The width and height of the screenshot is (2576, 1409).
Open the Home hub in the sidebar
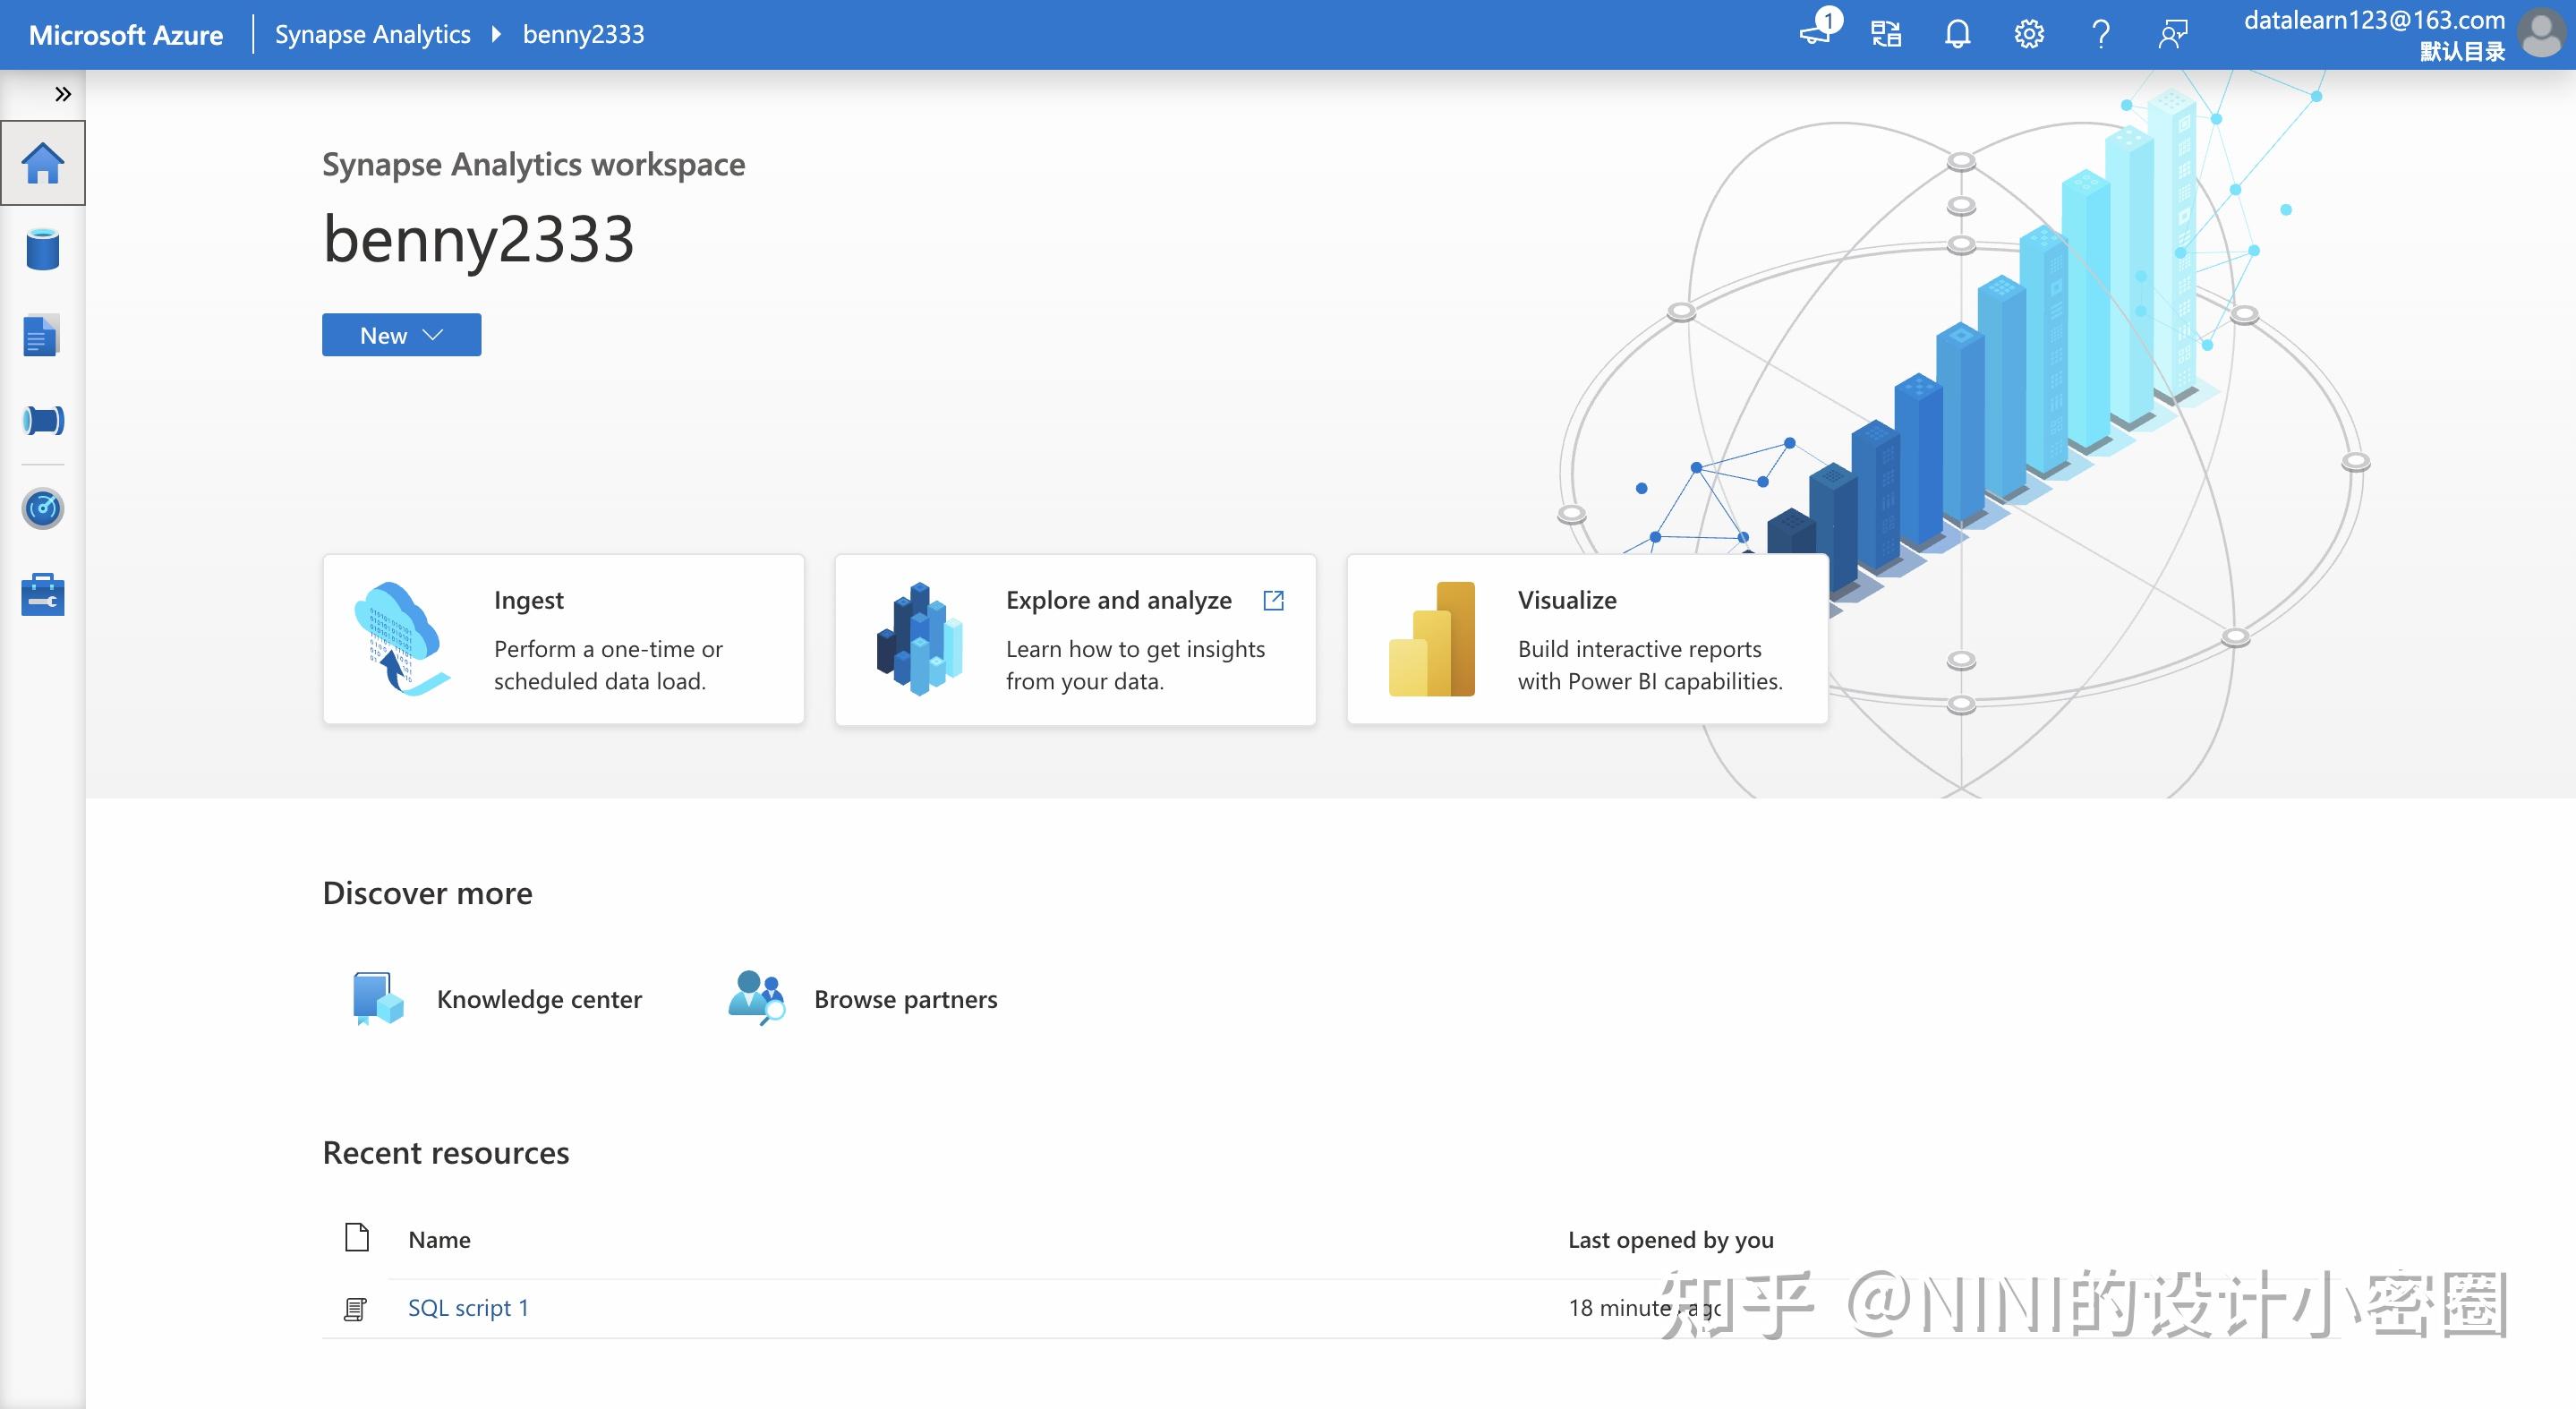(x=43, y=162)
